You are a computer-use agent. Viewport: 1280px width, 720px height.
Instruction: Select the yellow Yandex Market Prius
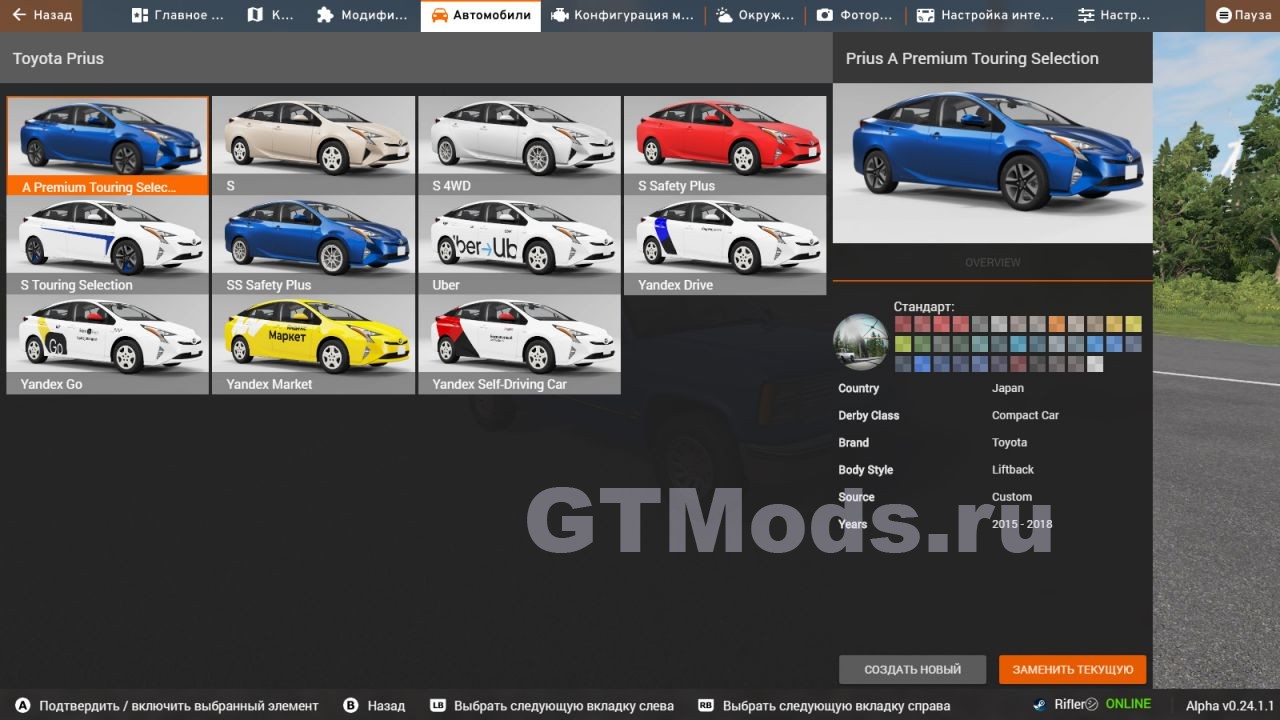click(x=314, y=344)
